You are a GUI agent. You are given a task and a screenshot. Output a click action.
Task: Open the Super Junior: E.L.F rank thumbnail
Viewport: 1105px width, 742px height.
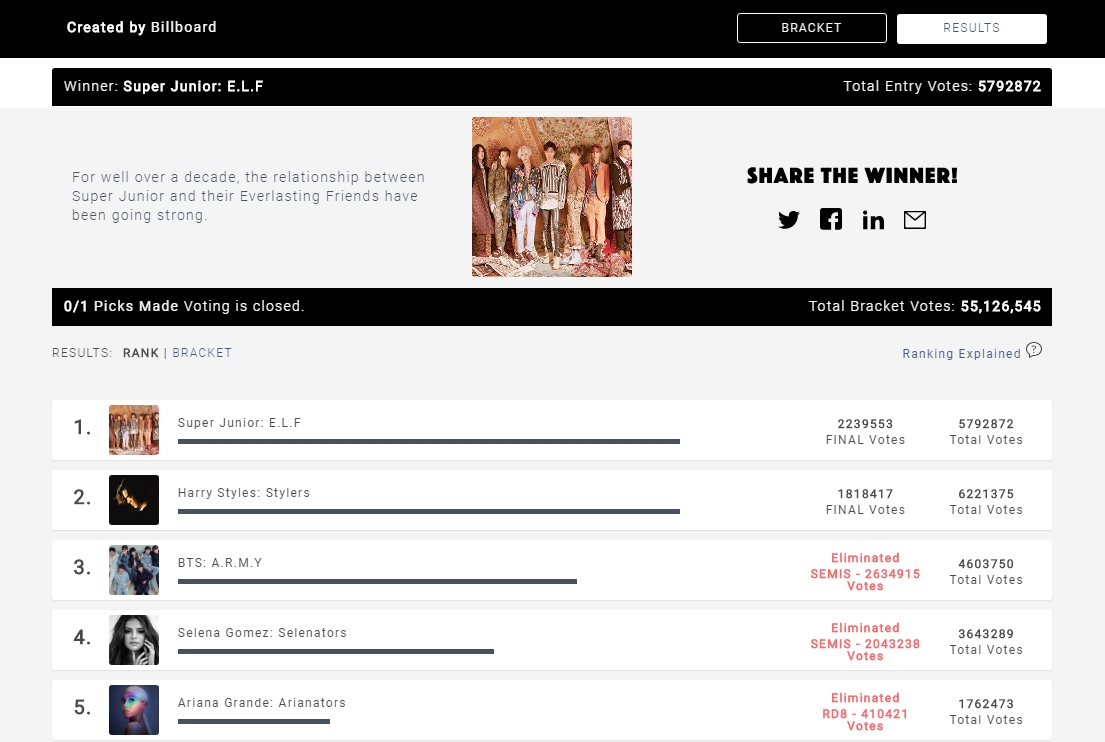(134, 430)
